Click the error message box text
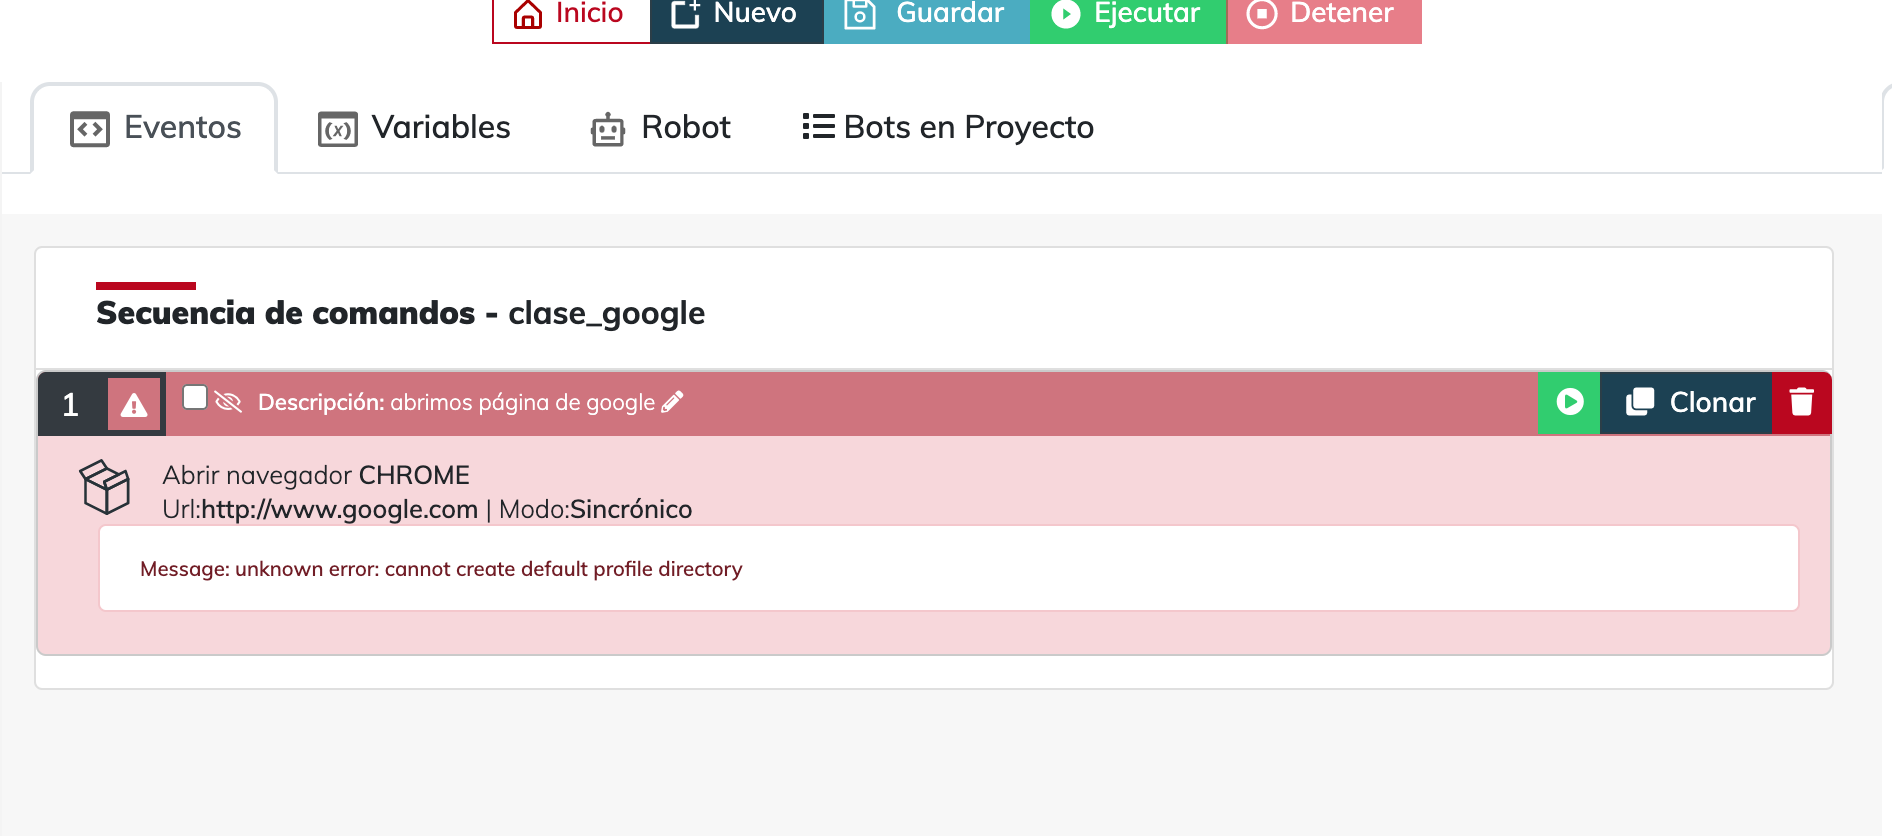This screenshot has width=1892, height=836. click(441, 569)
